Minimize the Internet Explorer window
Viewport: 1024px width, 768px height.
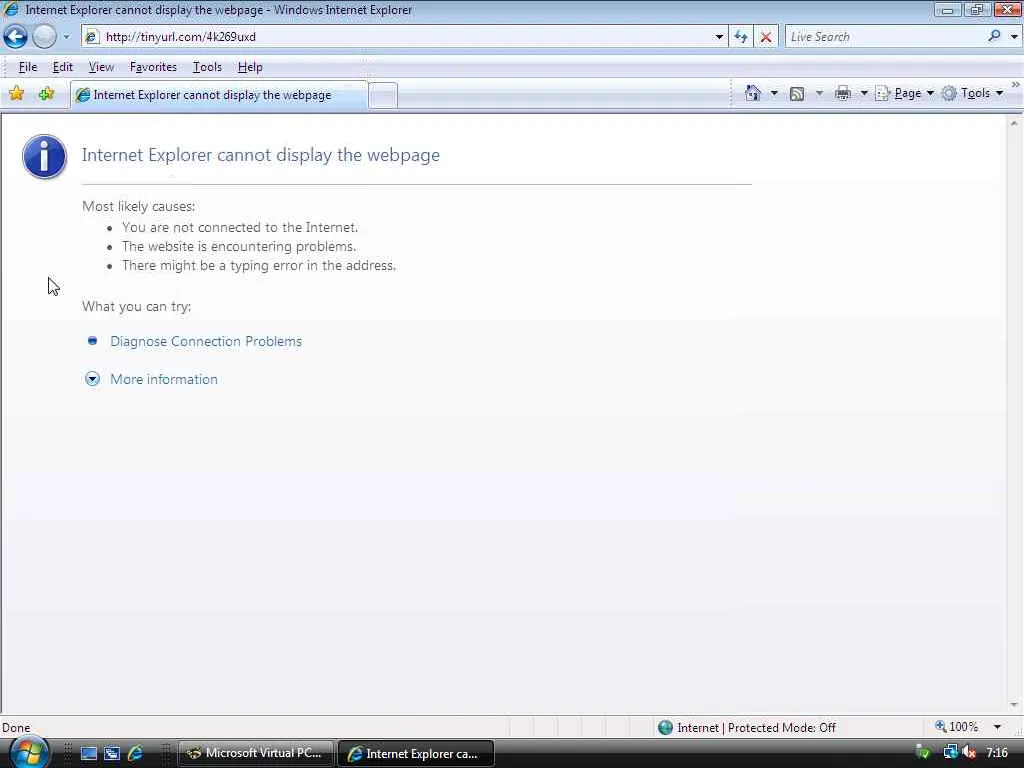coord(947,10)
